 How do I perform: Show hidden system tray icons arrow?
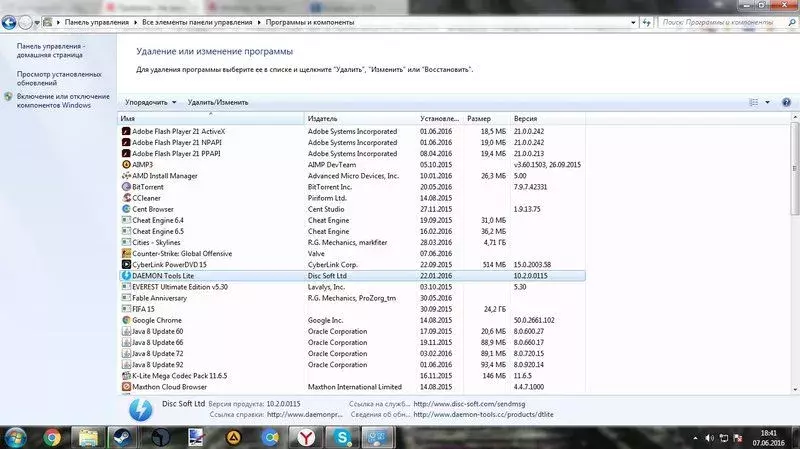(x=695, y=438)
